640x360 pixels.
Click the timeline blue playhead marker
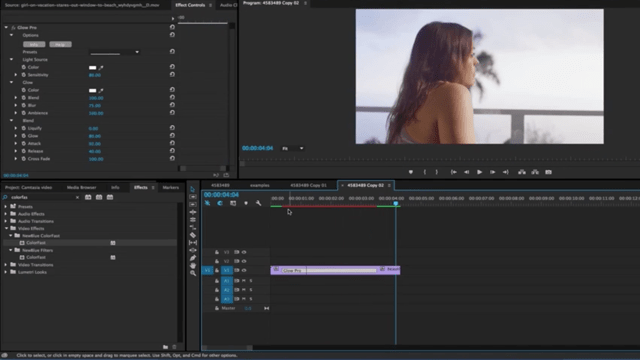(x=396, y=203)
